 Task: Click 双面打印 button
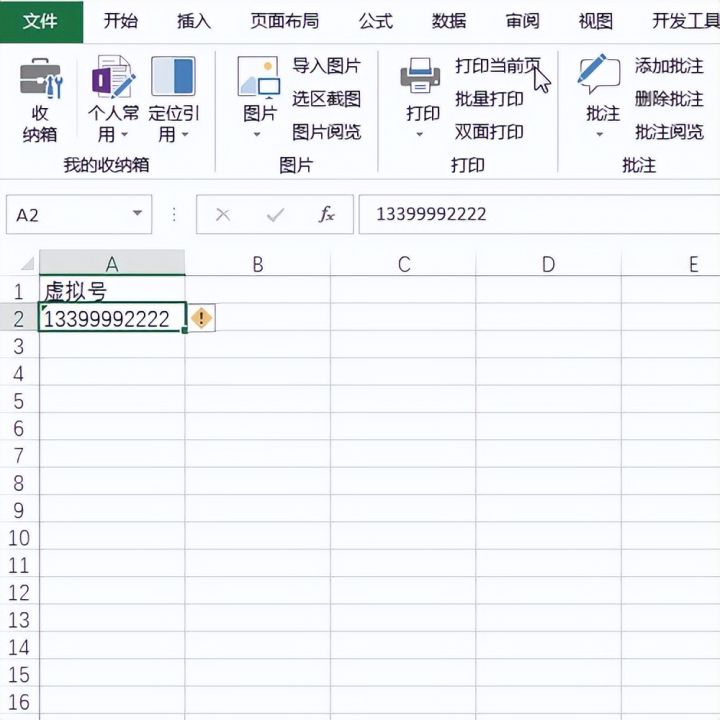coord(489,132)
